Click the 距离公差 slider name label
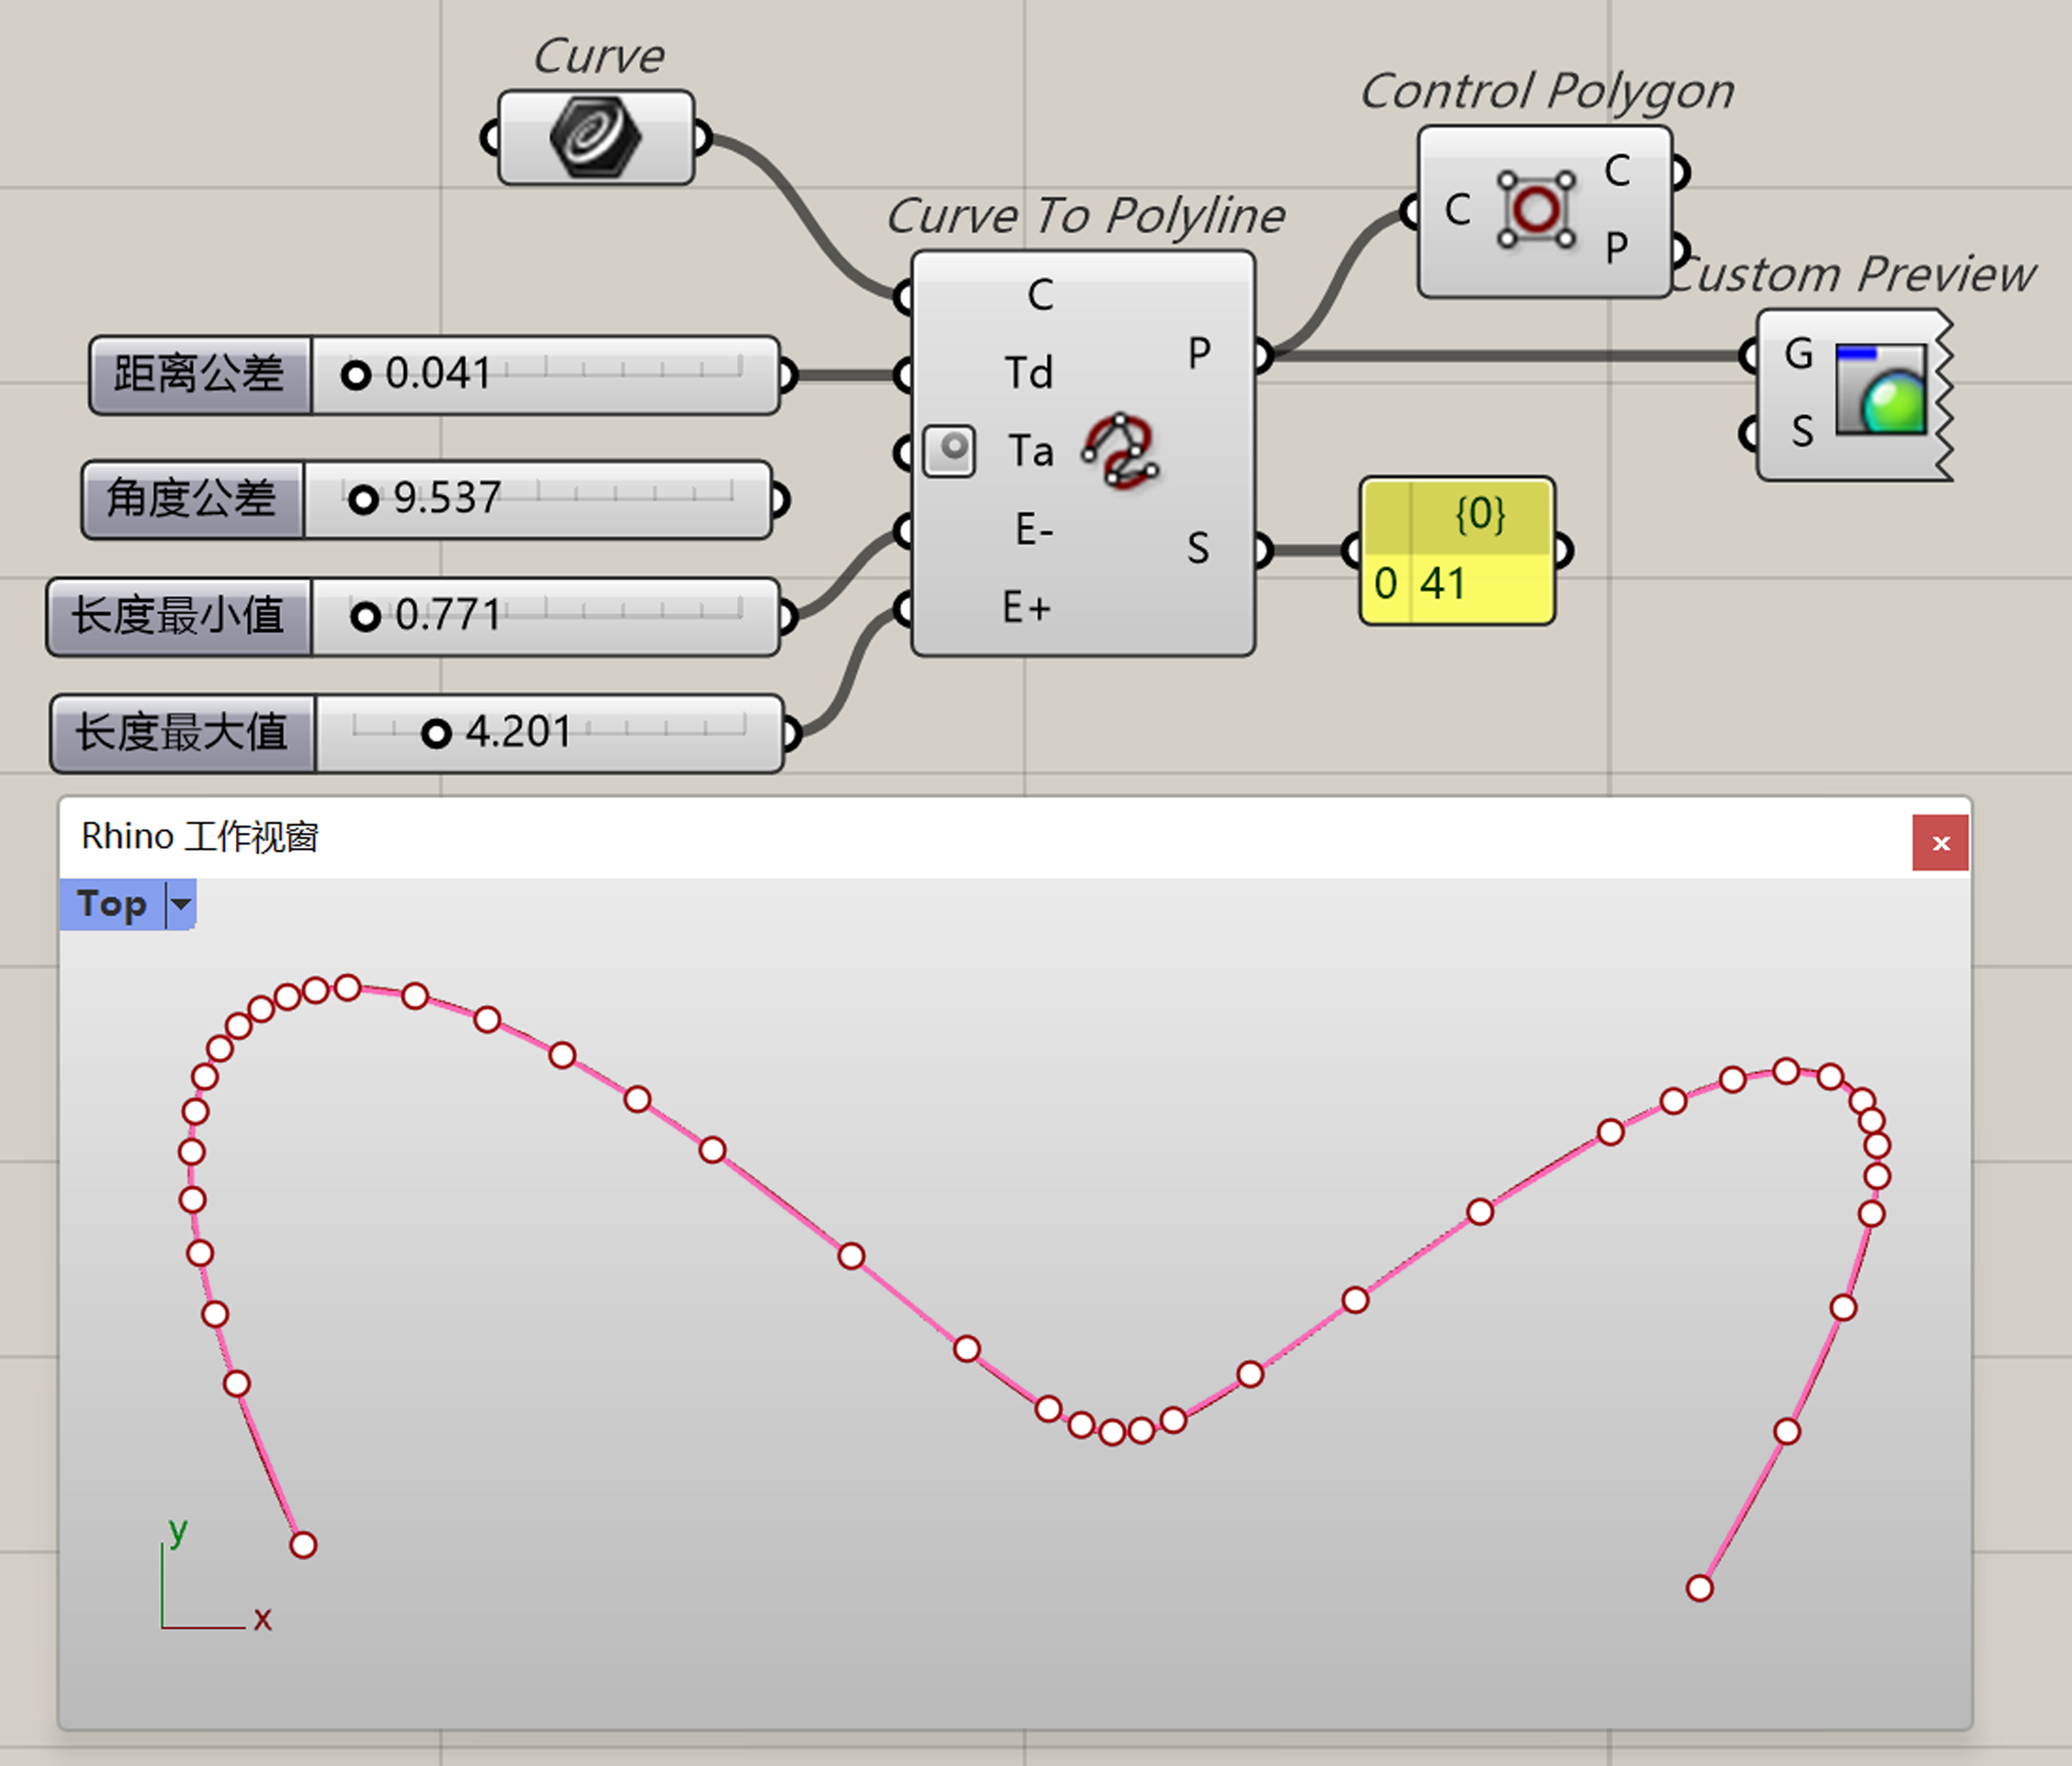 click(199, 374)
